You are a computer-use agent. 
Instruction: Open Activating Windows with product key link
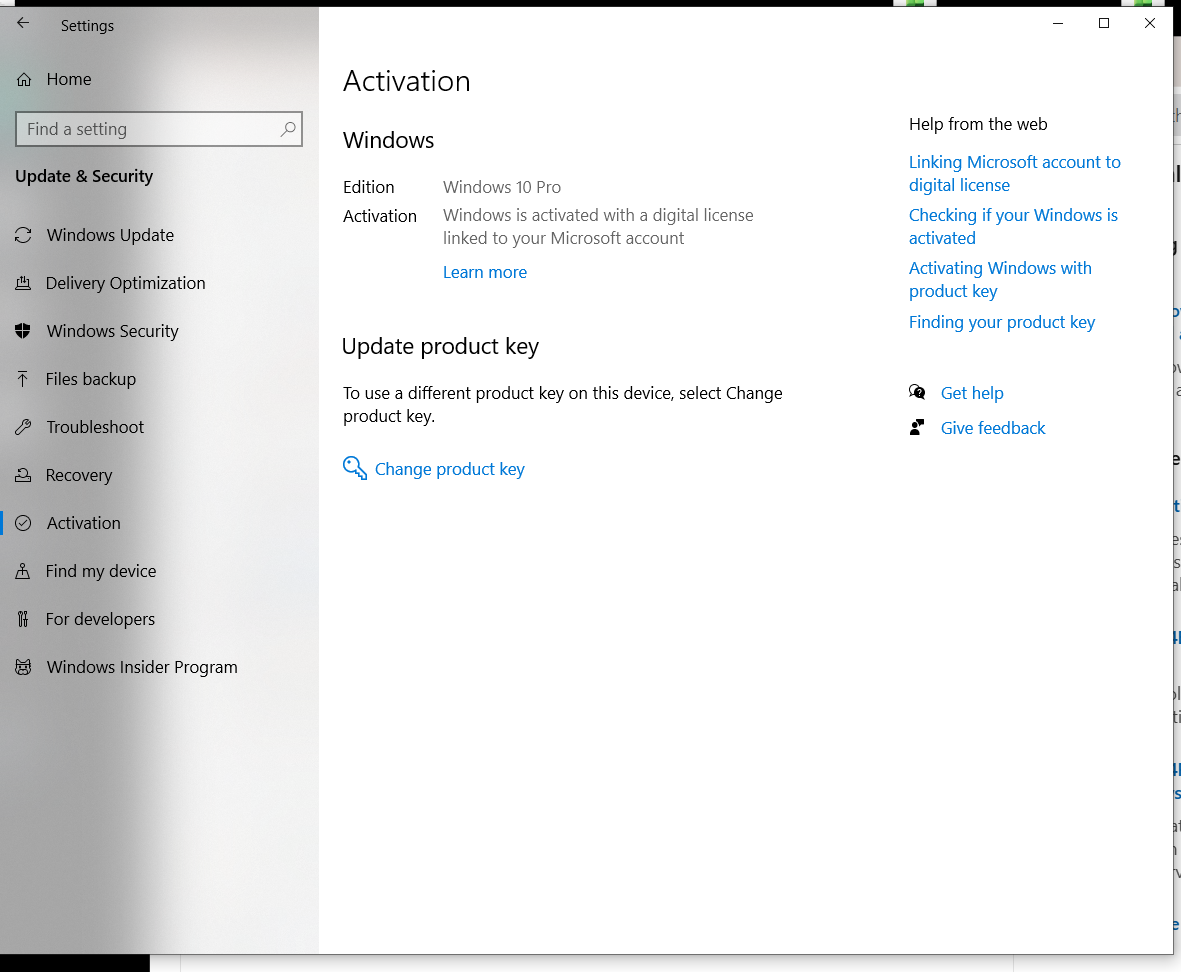(1000, 279)
